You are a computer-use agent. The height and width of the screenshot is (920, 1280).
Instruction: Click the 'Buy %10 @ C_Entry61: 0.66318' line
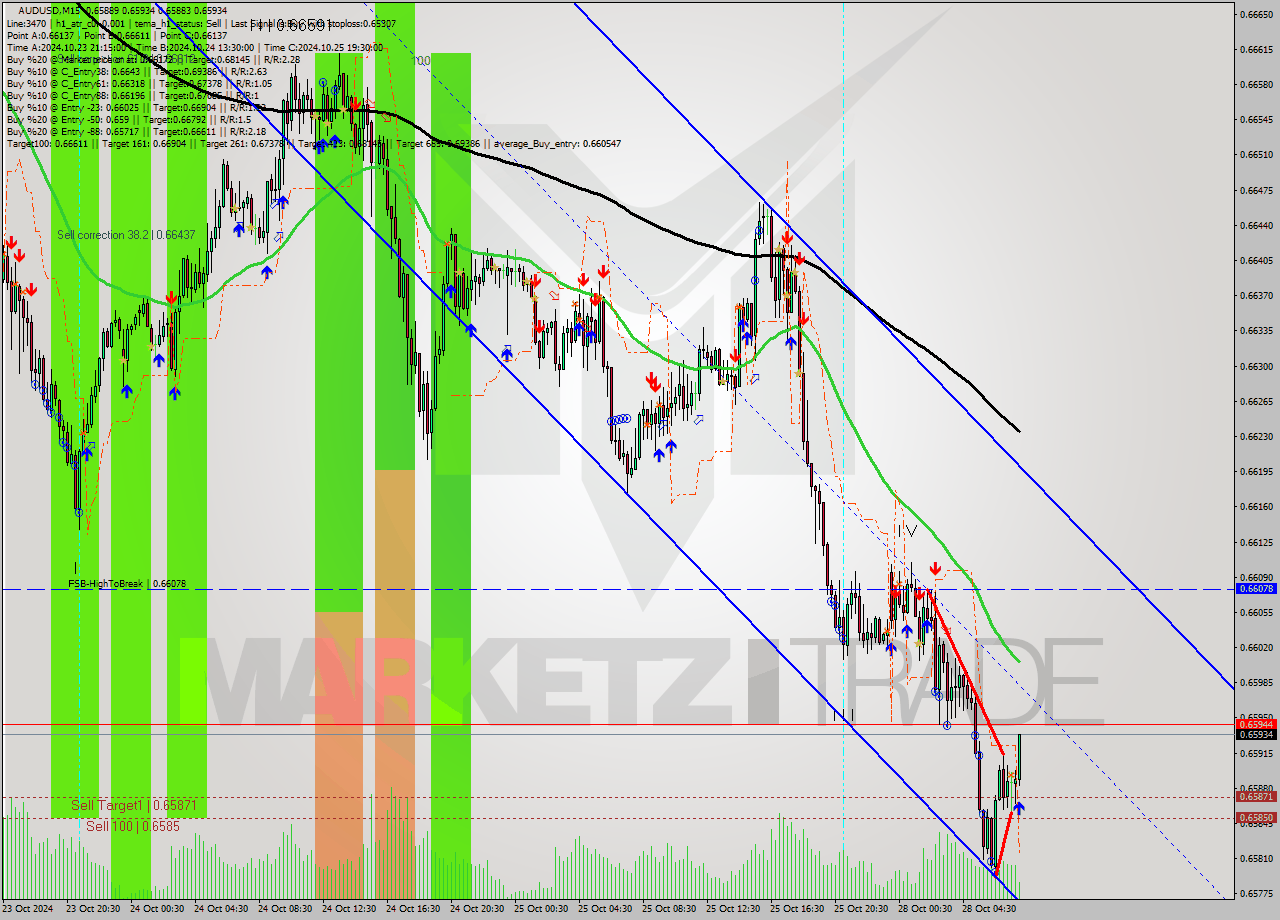tap(139, 83)
